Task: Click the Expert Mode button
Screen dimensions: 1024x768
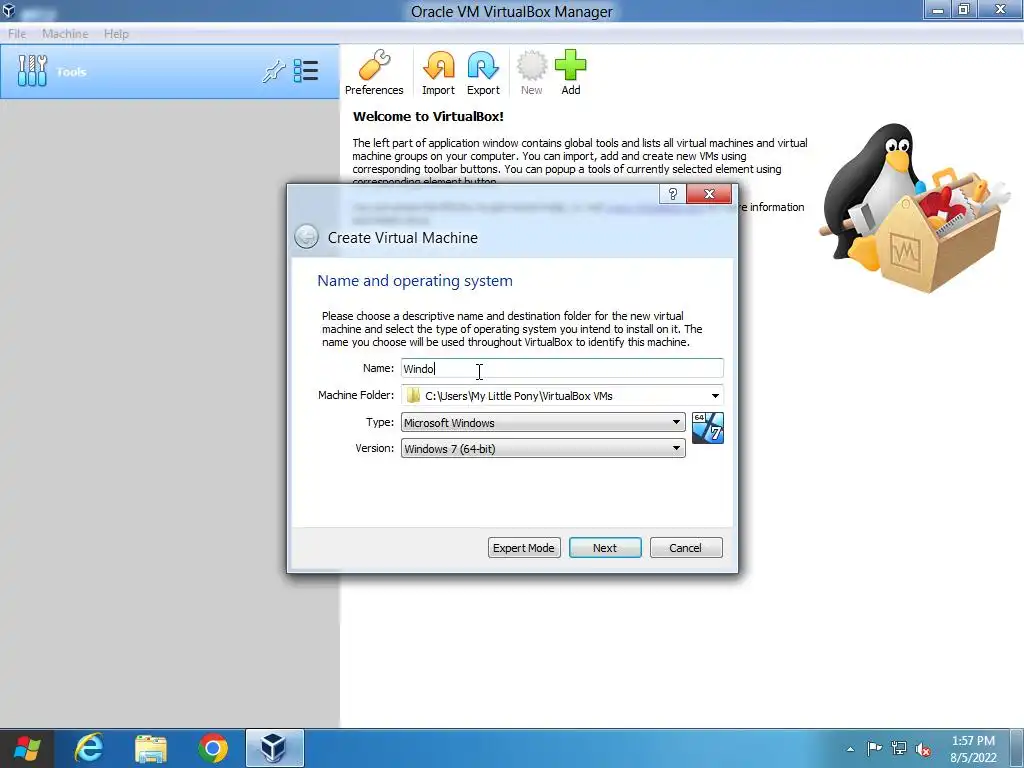Action: tap(524, 548)
